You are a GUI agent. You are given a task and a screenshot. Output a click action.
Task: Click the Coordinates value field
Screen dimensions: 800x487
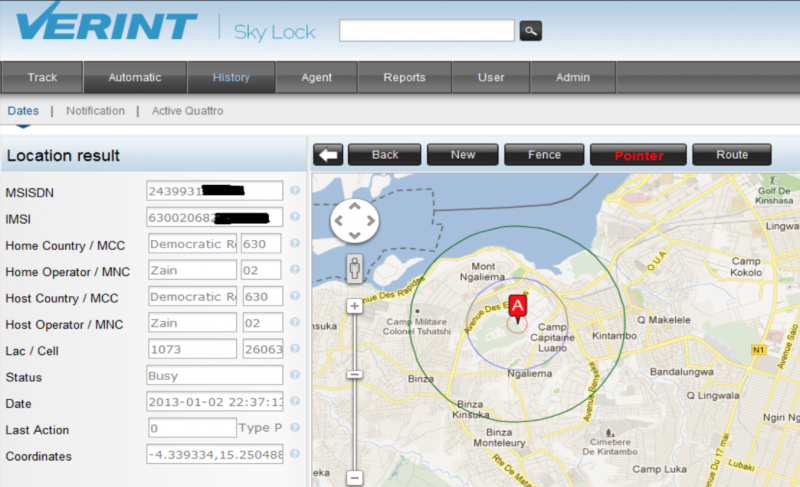(214, 454)
